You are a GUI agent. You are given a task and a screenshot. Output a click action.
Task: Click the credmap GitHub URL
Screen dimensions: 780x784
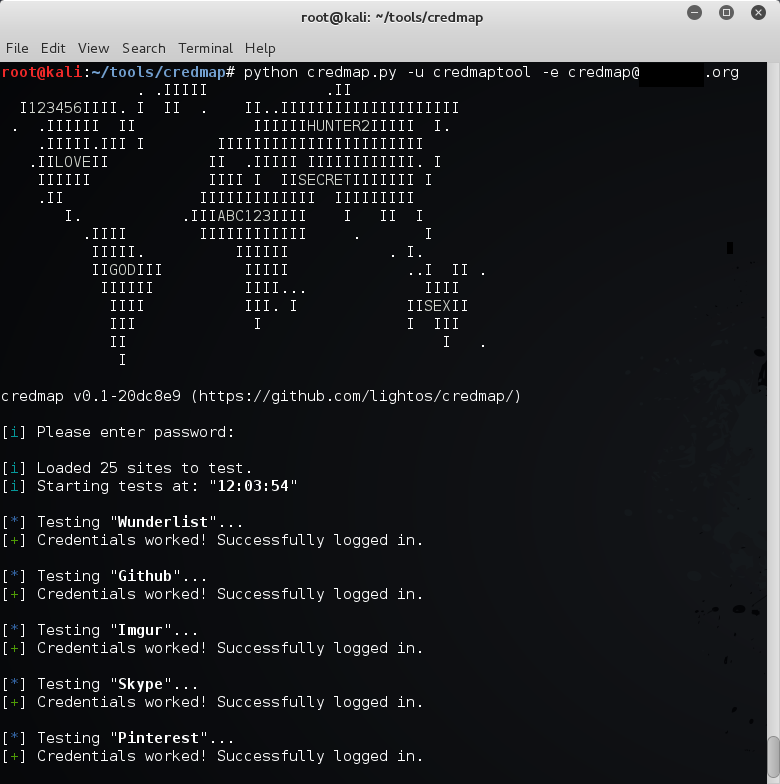(x=356, y=396)
